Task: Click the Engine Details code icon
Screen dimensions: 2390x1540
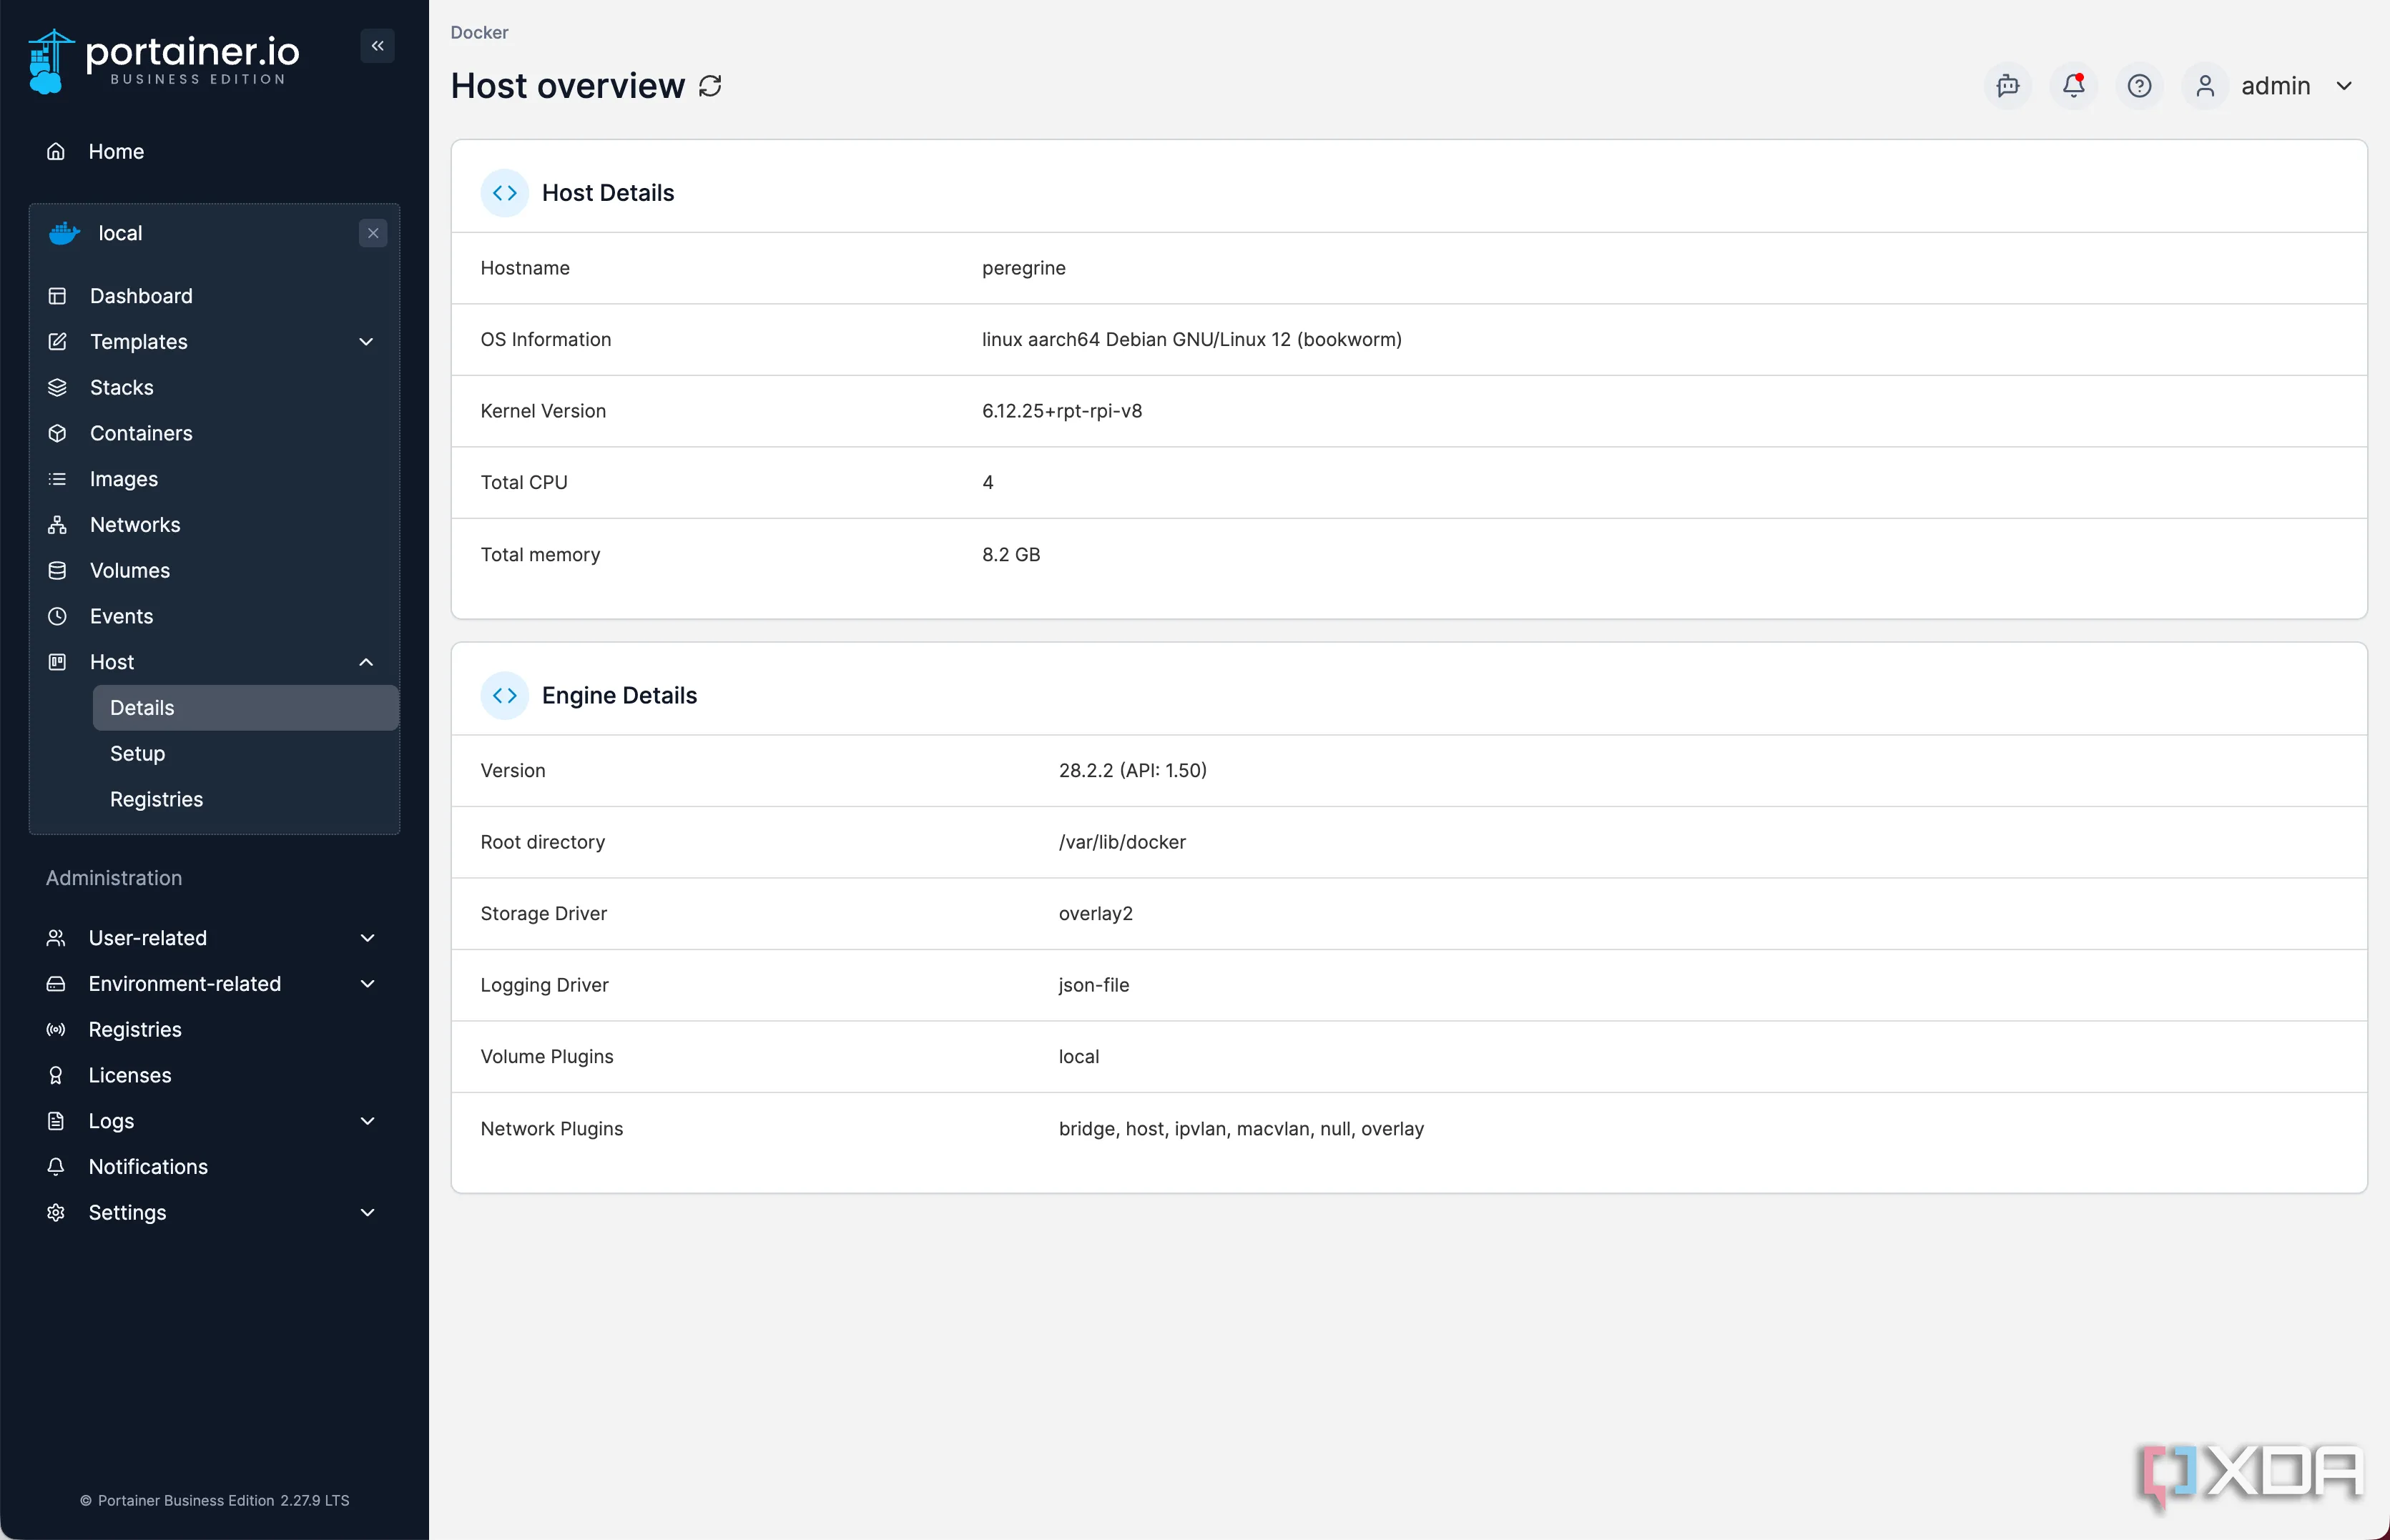Action: 504,696
